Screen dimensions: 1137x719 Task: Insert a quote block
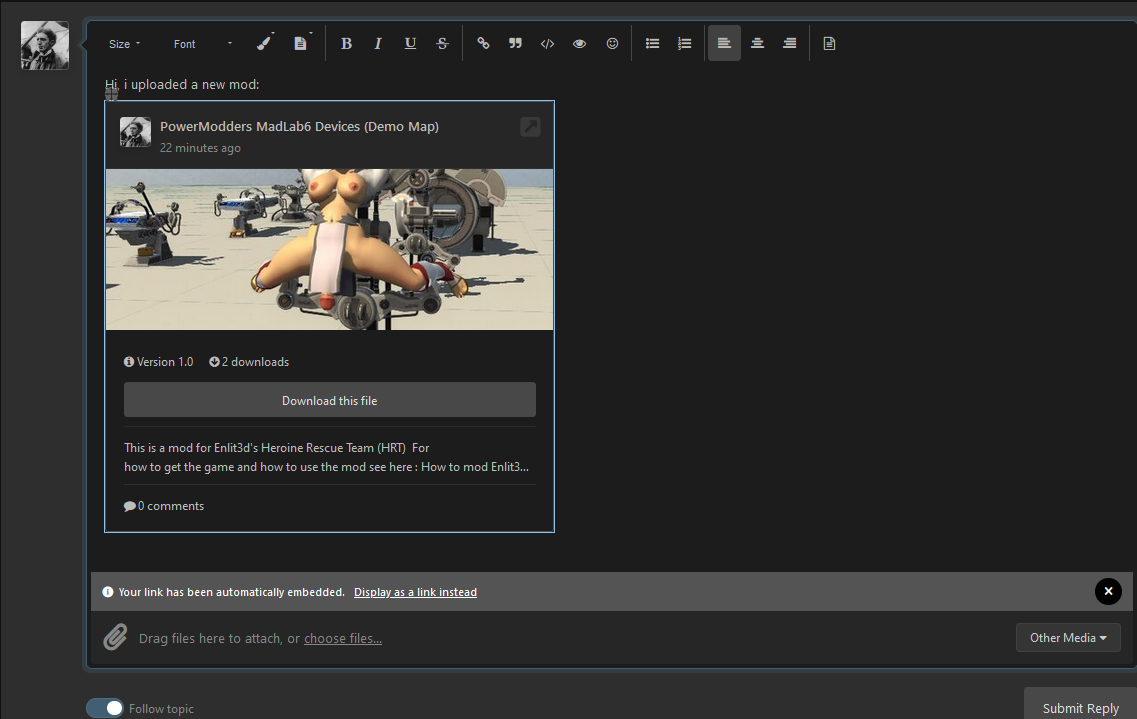pos(515,43)
